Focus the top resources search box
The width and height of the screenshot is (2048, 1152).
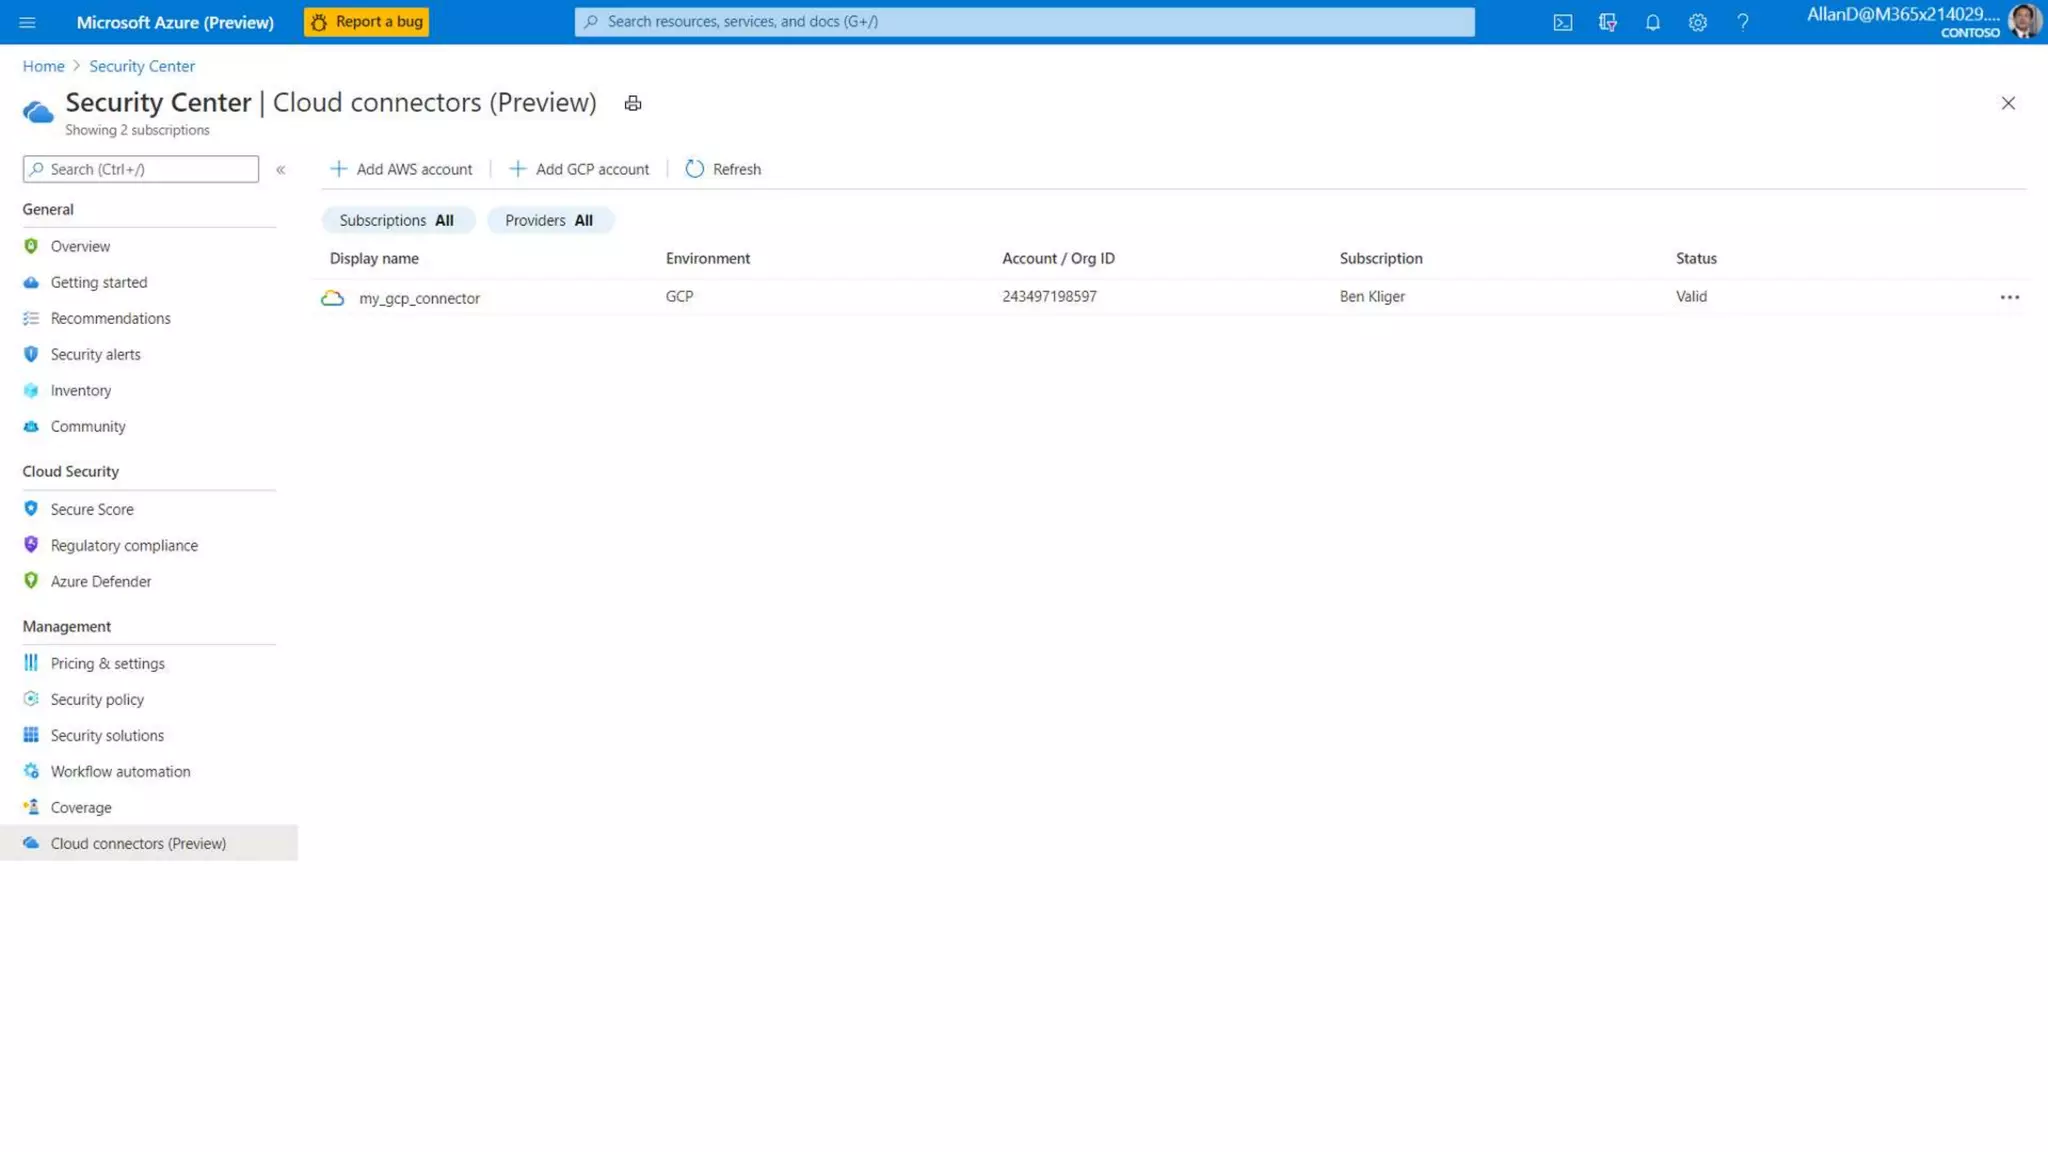pyautogui.click(x=1024, y=22)
